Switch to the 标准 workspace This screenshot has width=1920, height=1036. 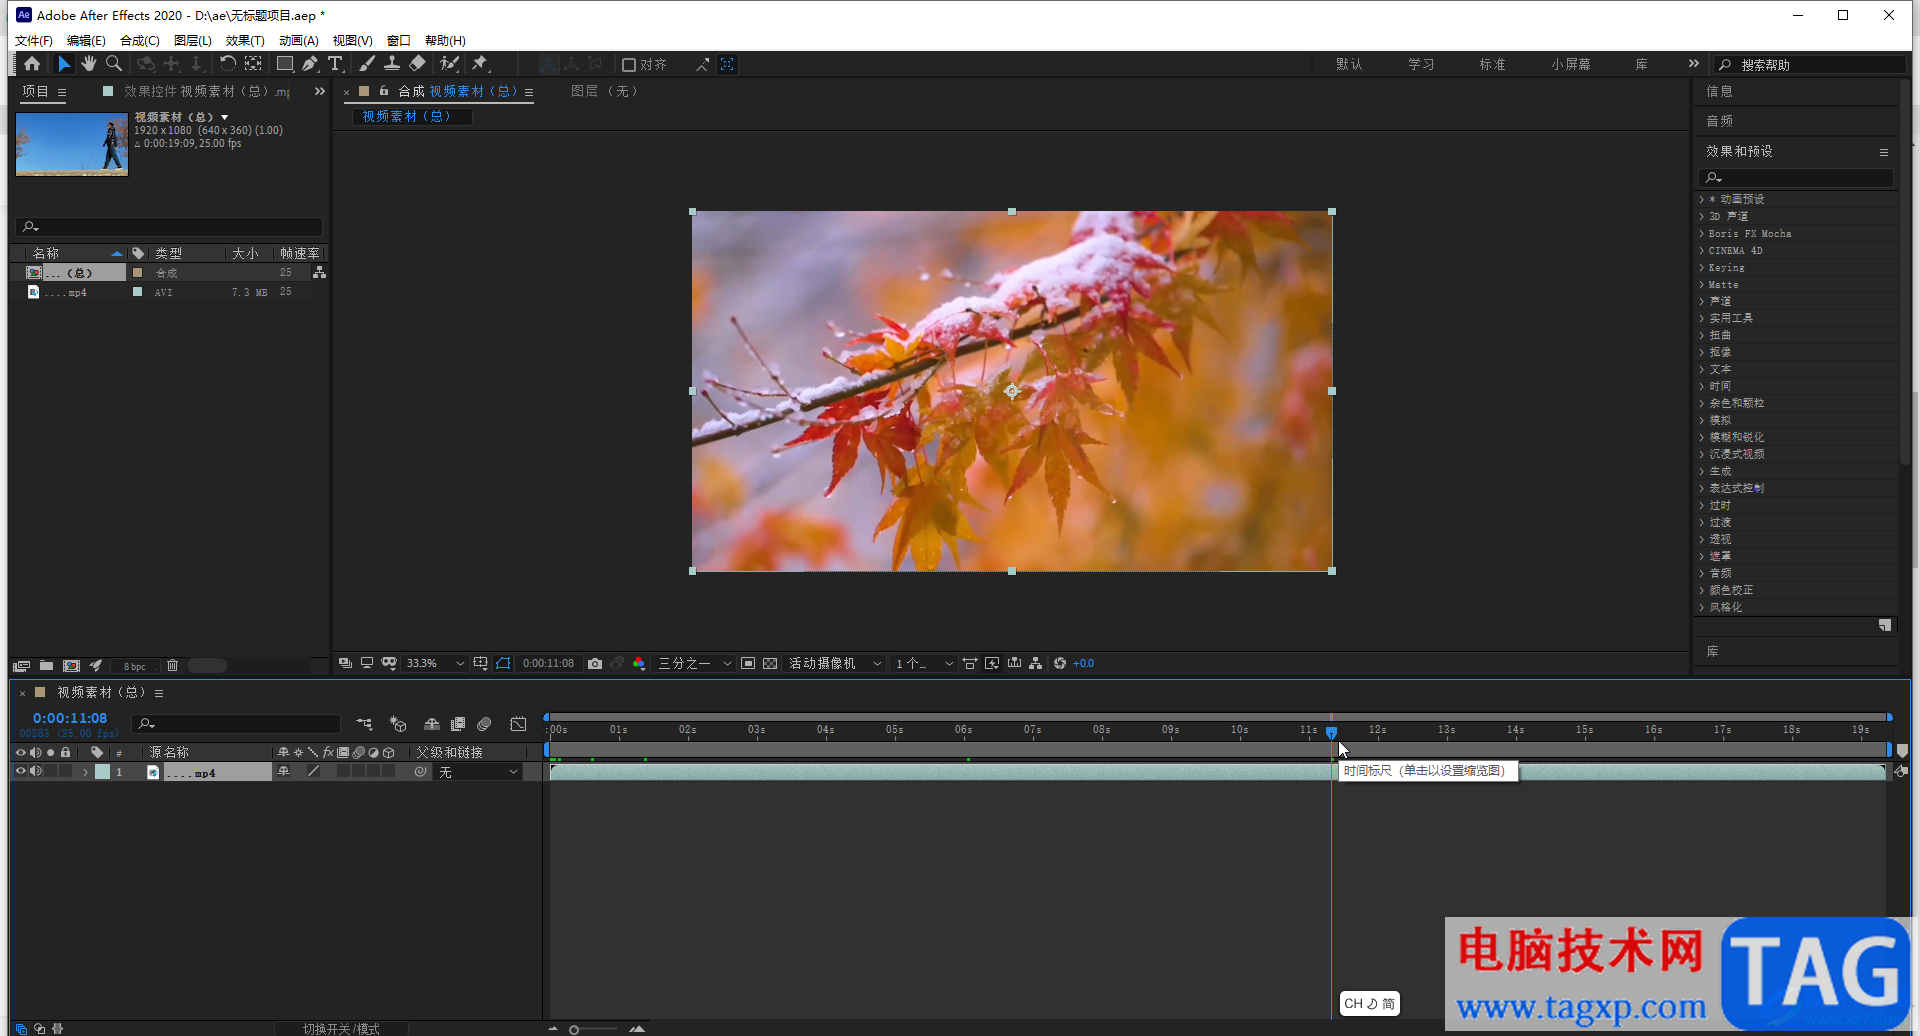tap(1493, 64)
